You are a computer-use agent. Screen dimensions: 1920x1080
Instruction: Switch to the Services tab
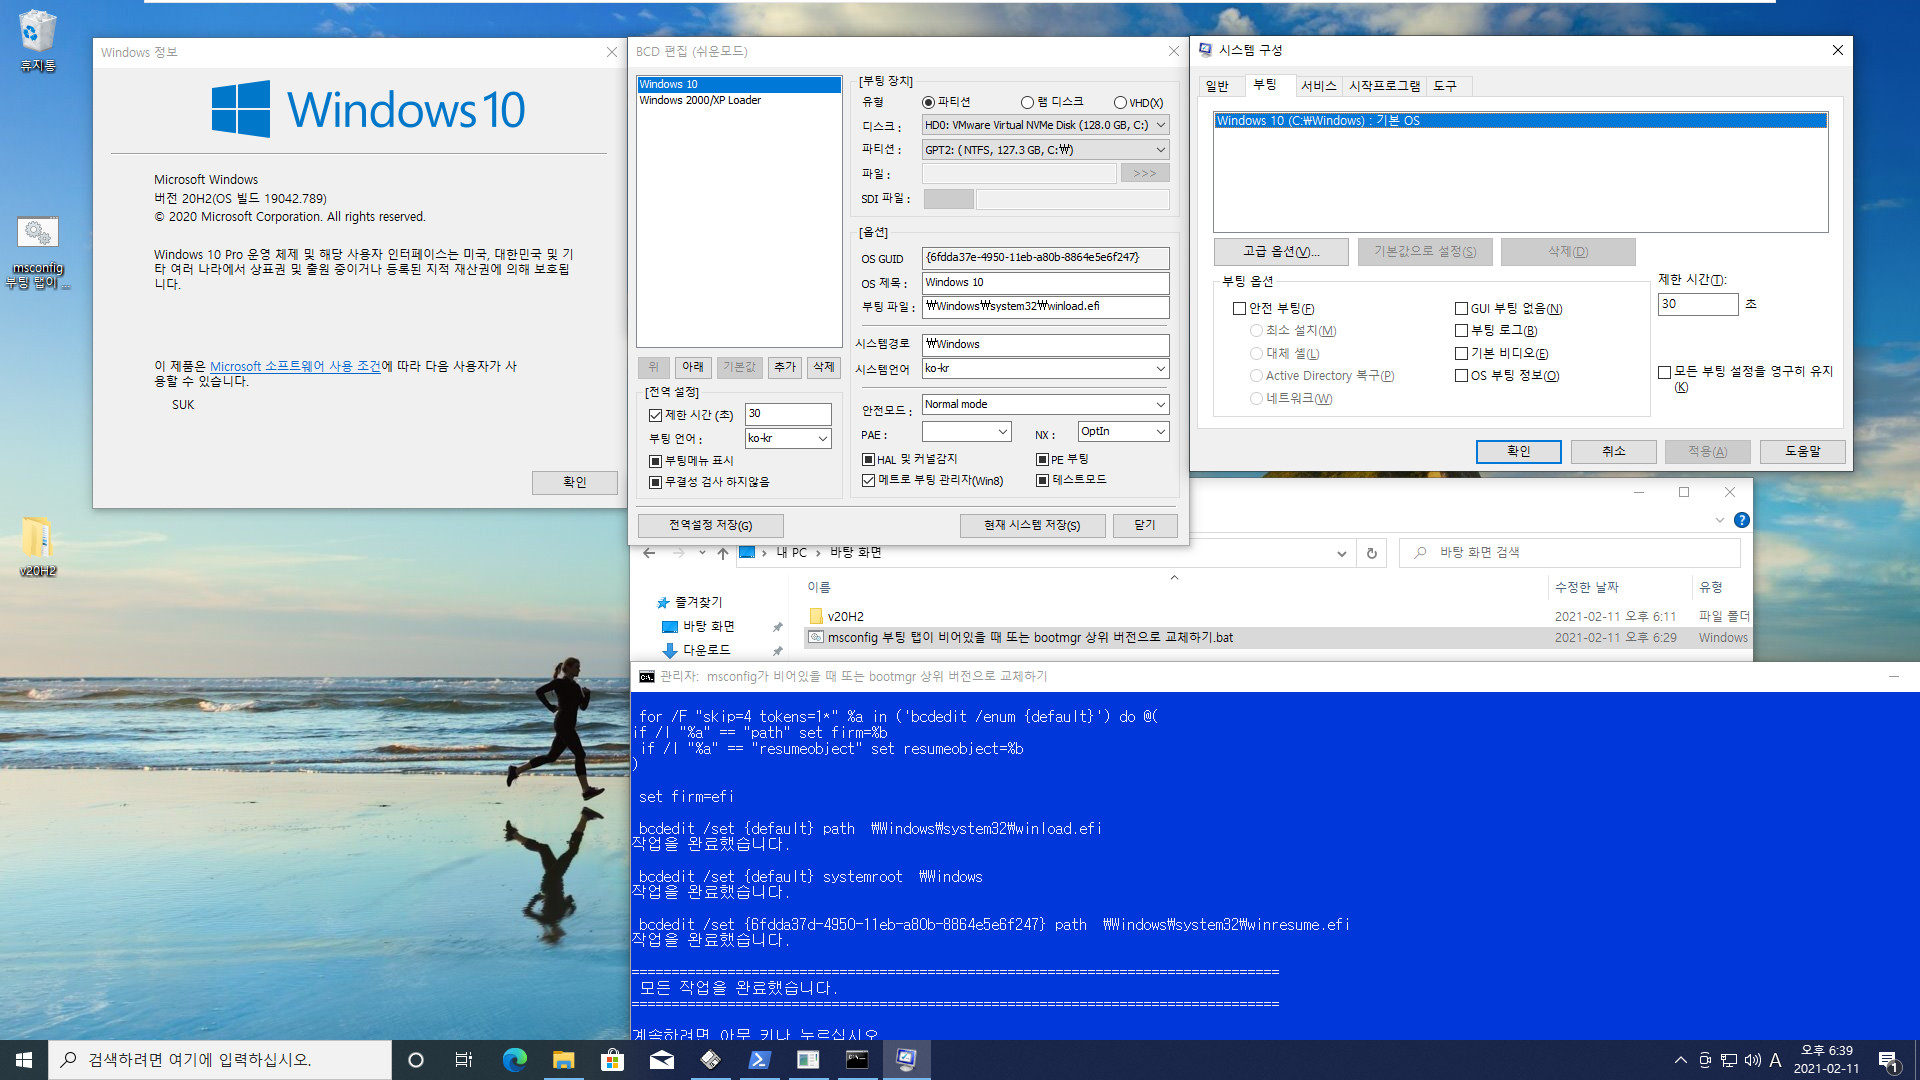(x=1318, y=86)
